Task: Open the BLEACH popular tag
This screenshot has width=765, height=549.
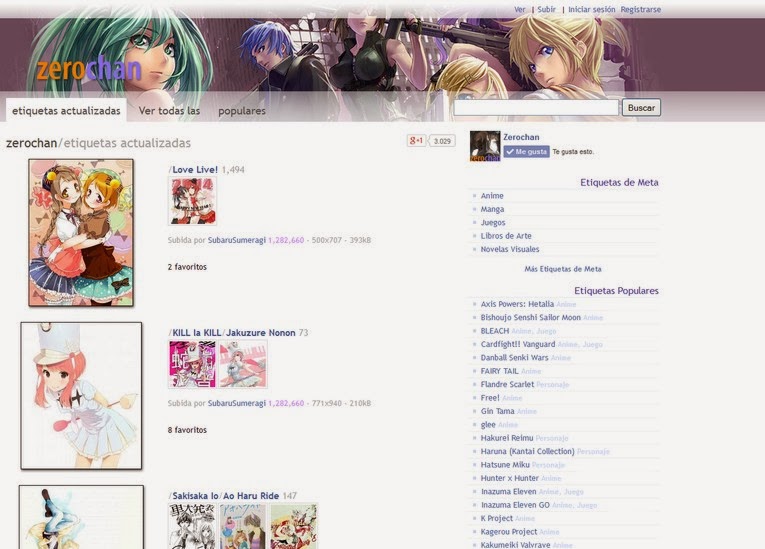Action: coord(495,331)
